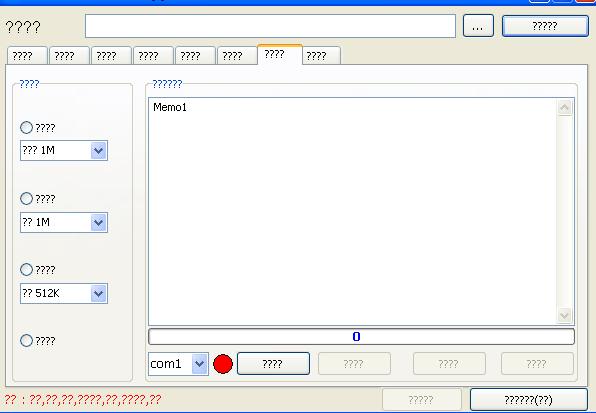Viewport: 596px width, 413px height.
Task: Click the currently selected orange-topped tab
Action: coord(280,54)
